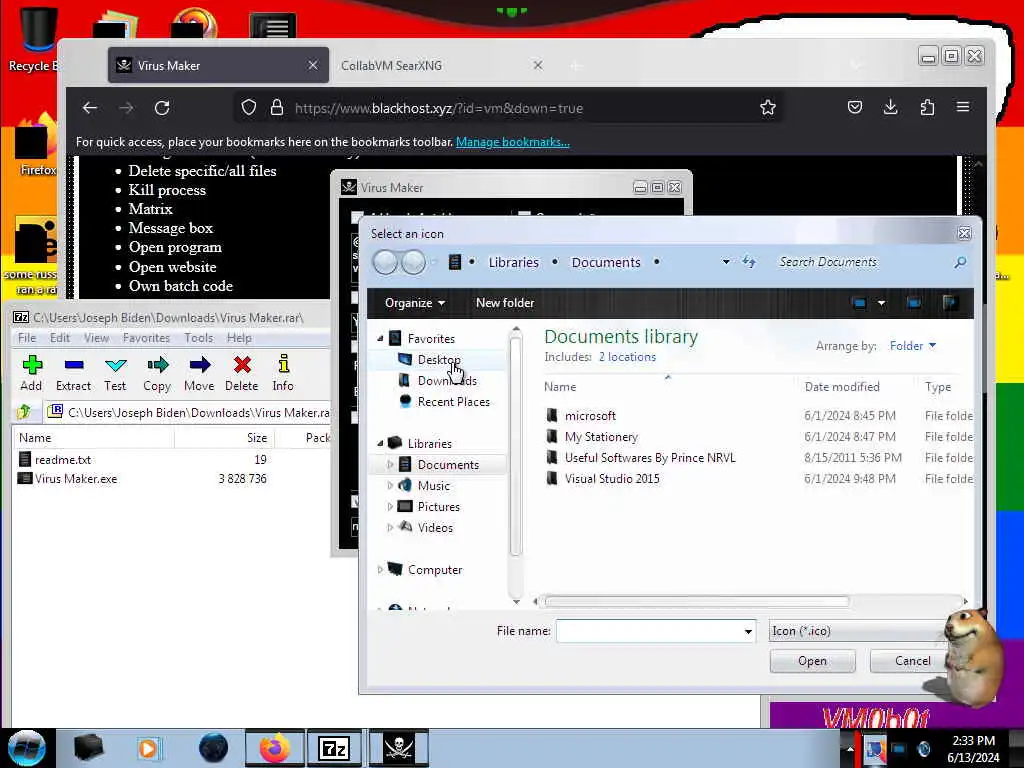Screen dimensions: 1024x768
Task: Open the change view dropdown arrow
Action: click(x=881, y=303)
